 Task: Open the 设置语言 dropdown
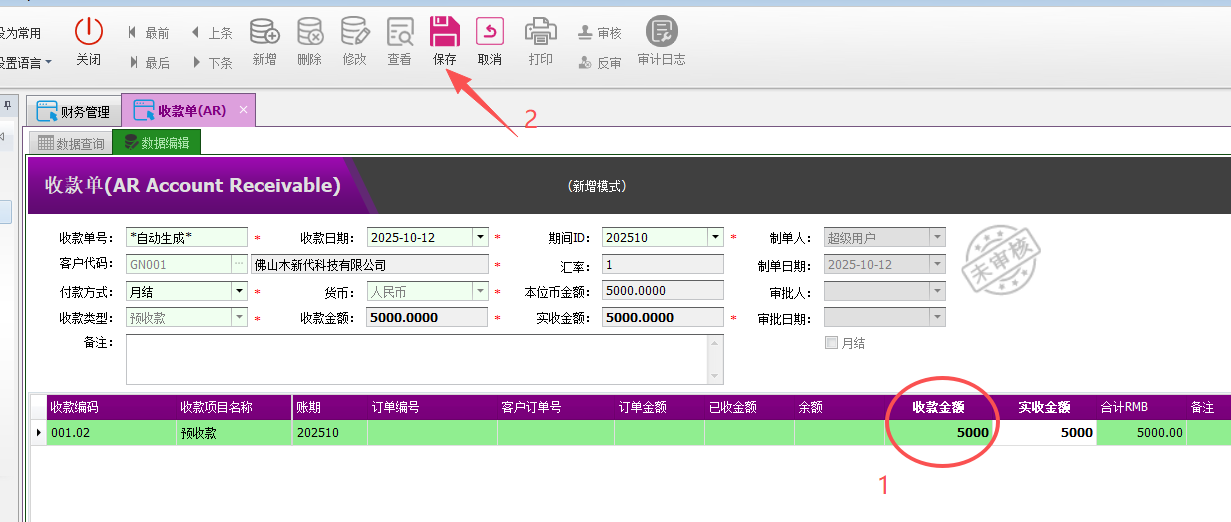point(25,62)
